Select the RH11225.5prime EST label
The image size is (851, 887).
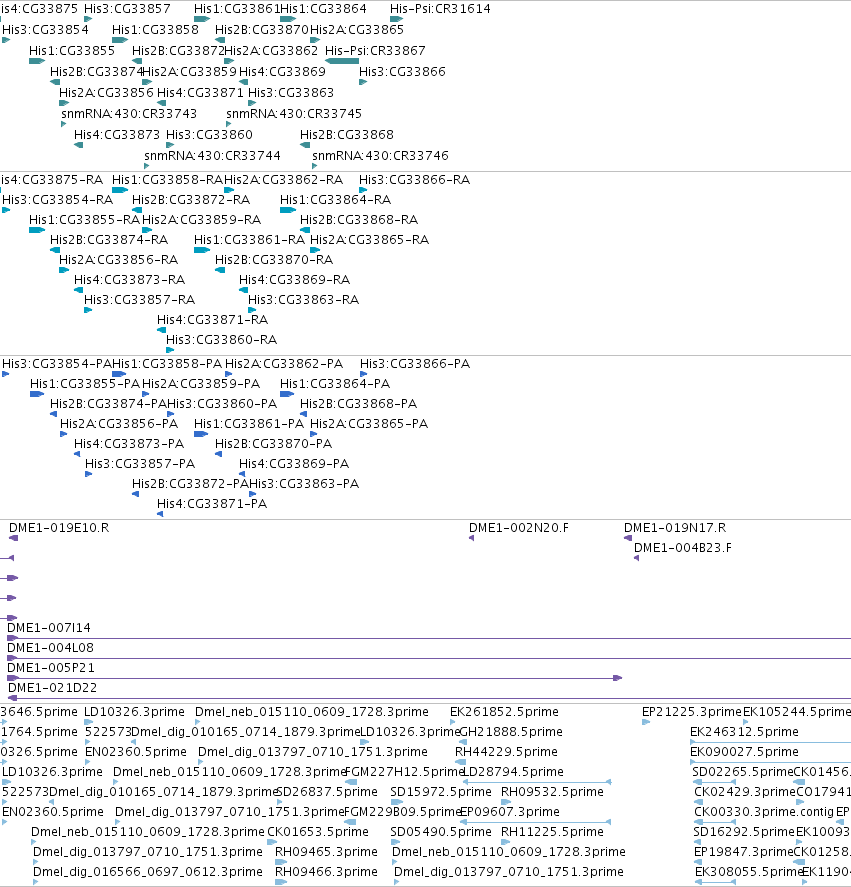552,831
